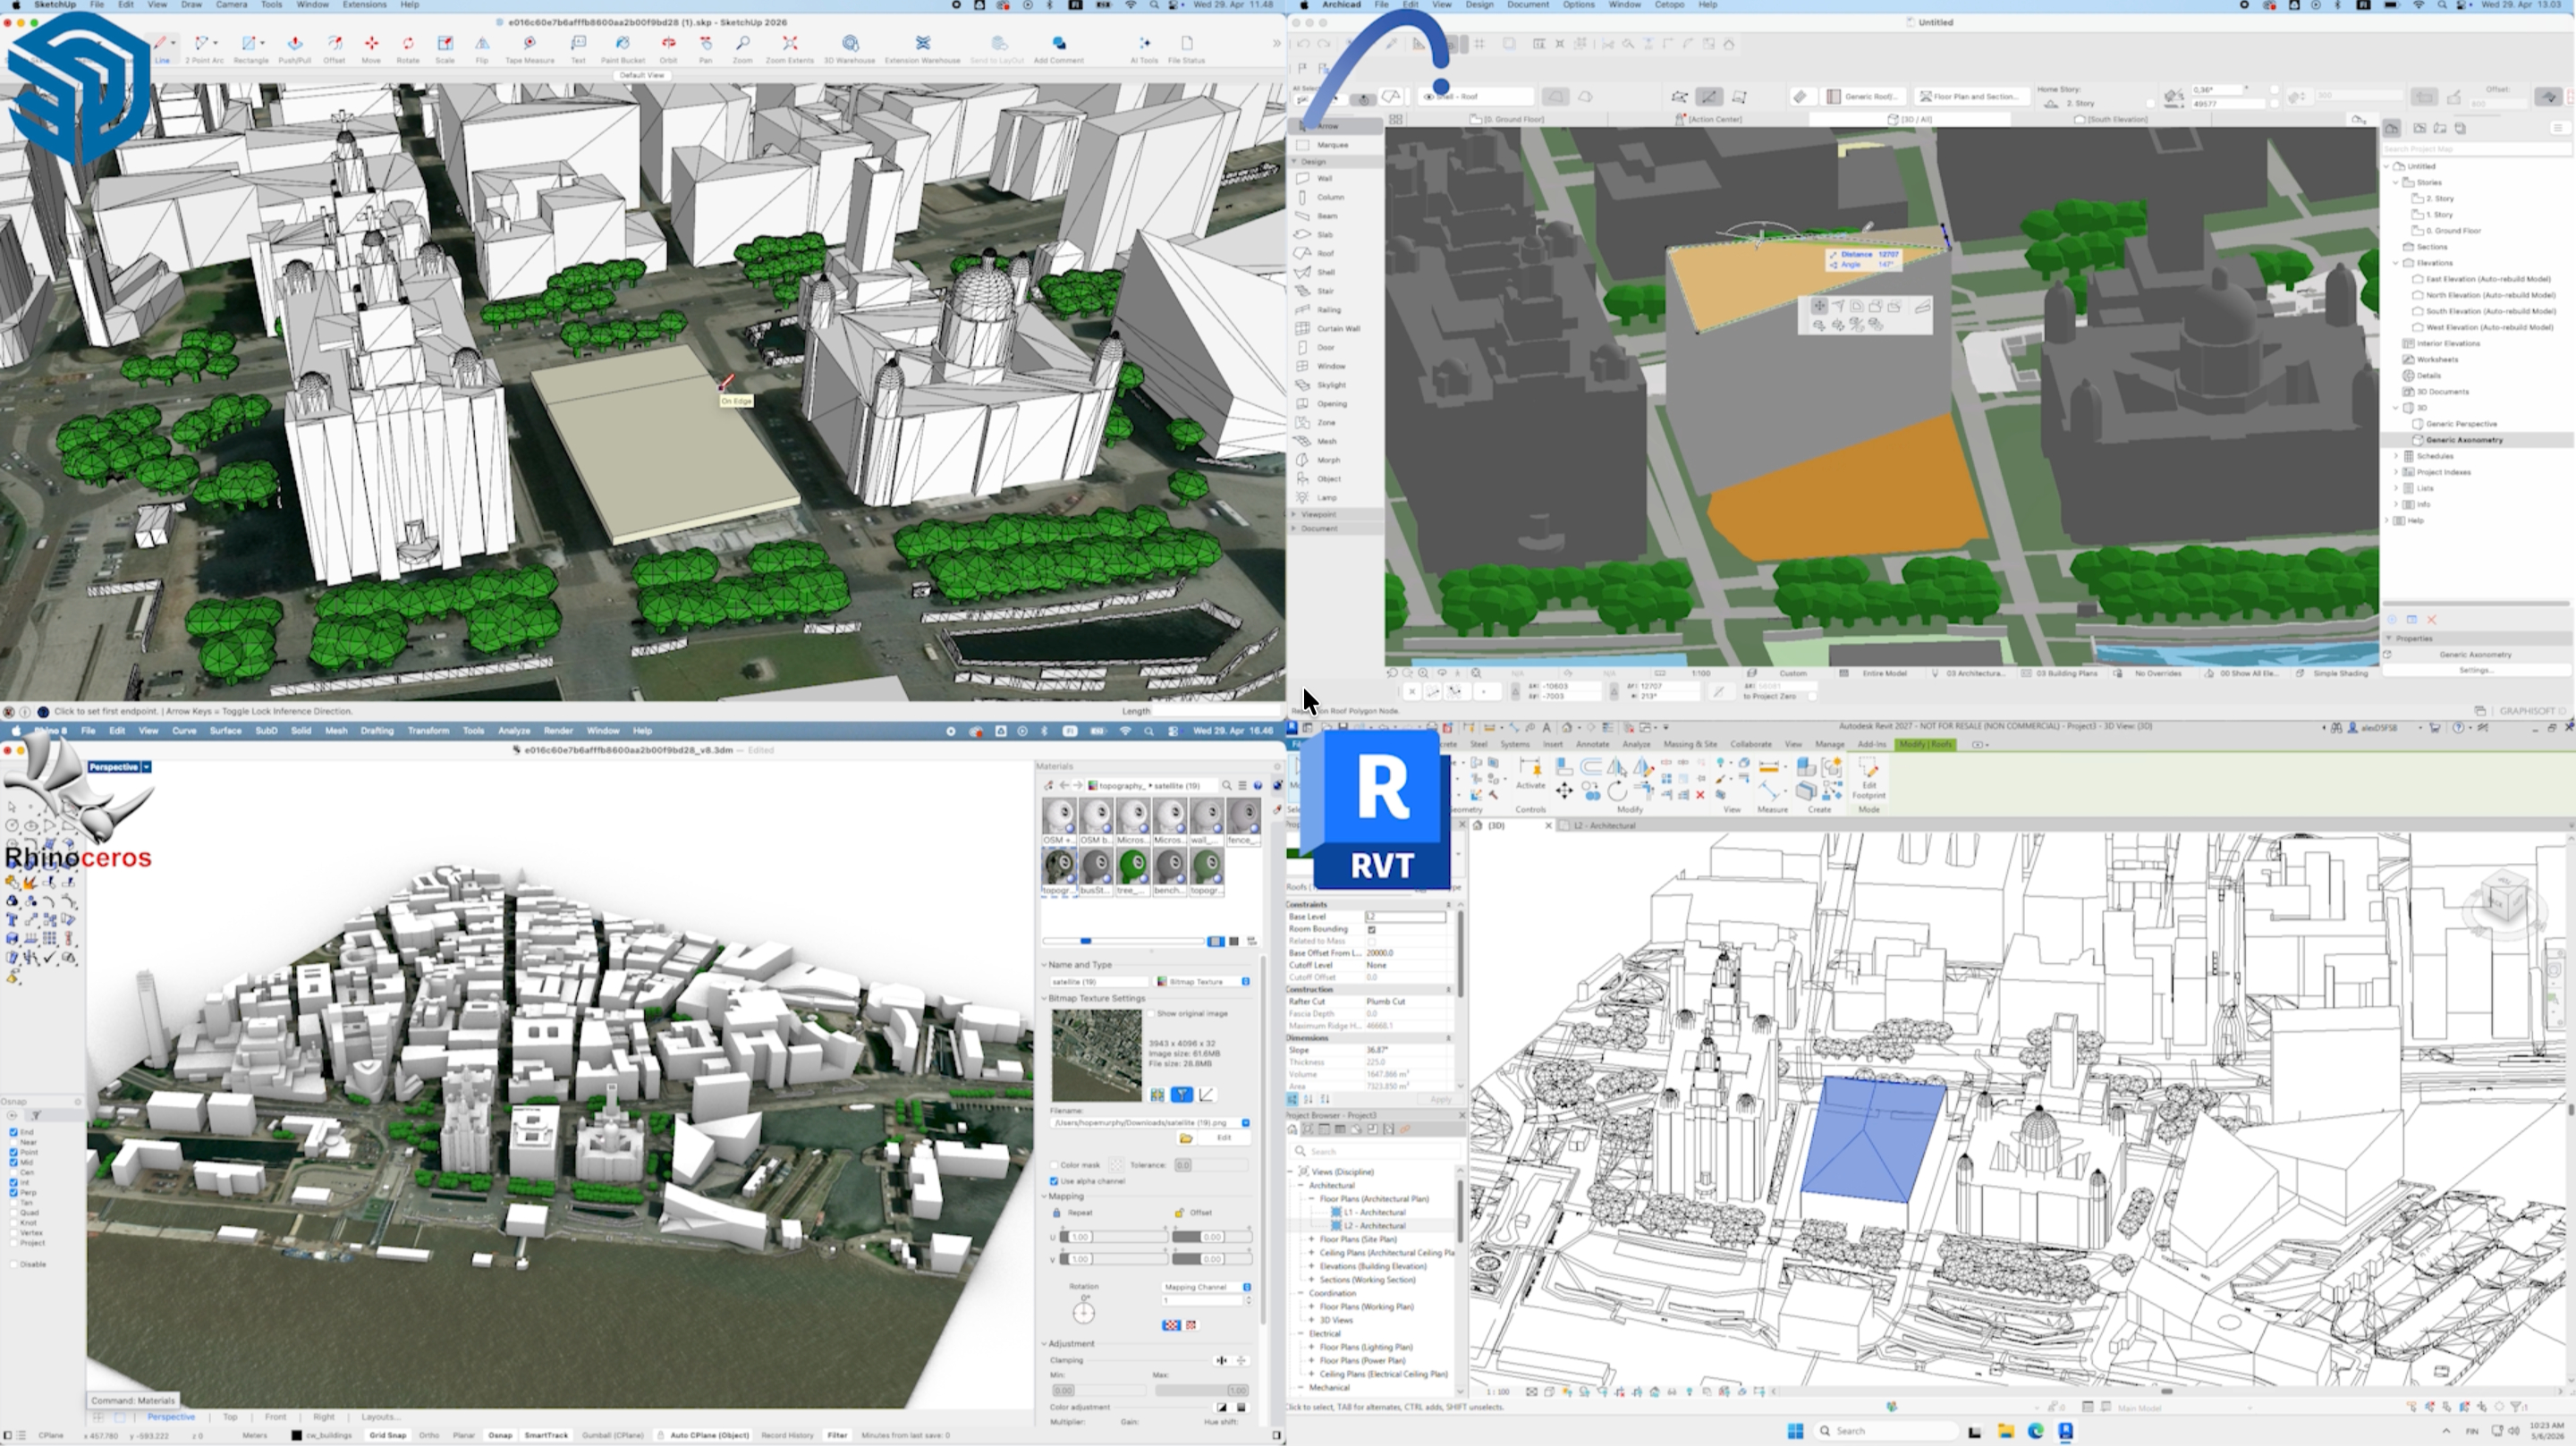
Task: Toggle Point osnap checkbox in Rhino
Action: (x=14, y=1152)
